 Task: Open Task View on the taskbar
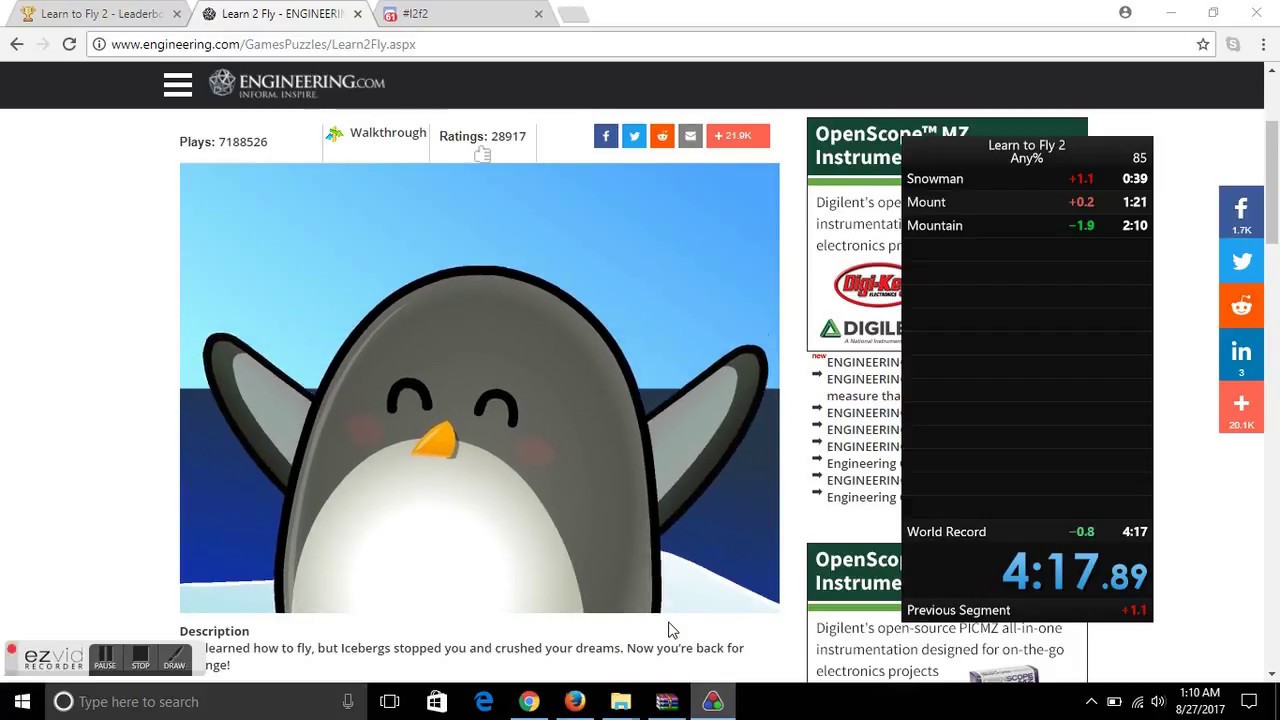pyautogui.click(x=390, y=702)
